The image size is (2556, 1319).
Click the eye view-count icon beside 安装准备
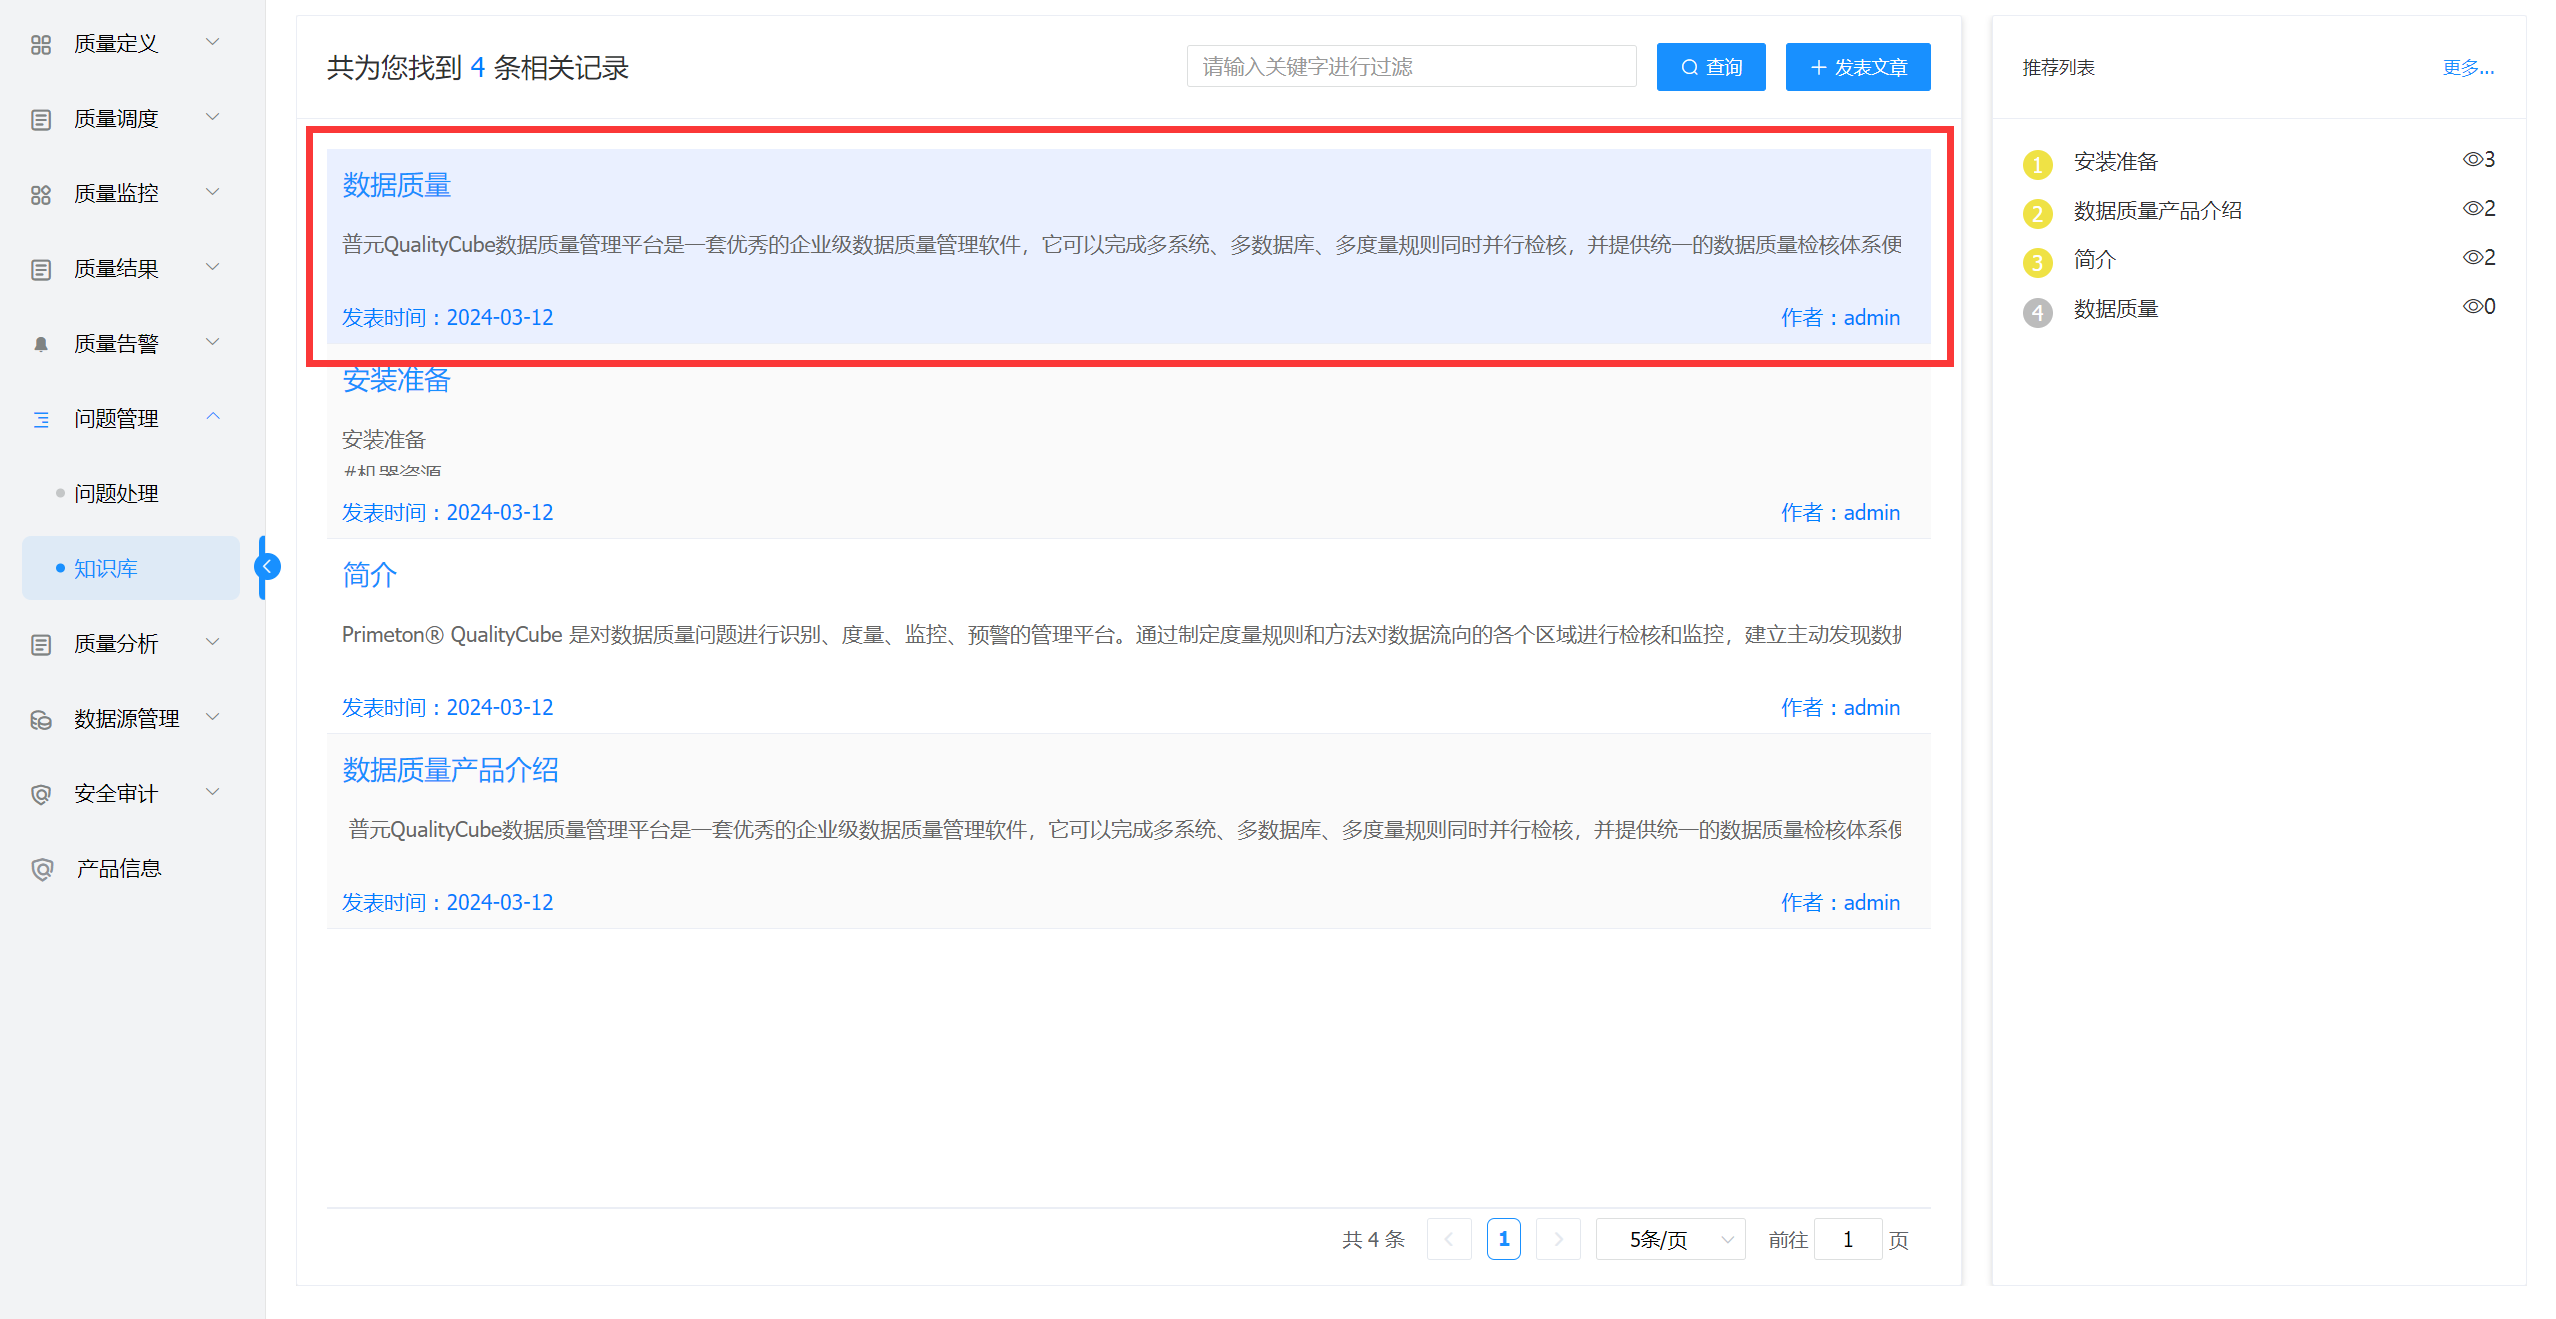2471,160
